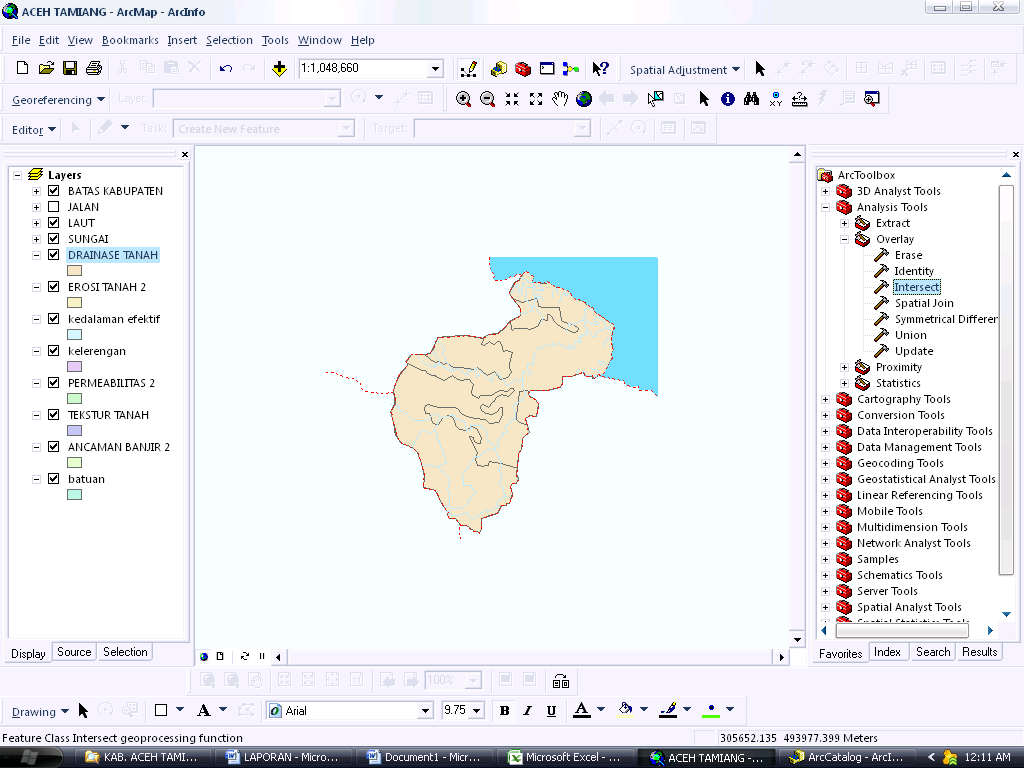Uncheck the SUNGAI layer
Image resolution: width=1024 pixels, height=768 pixels.
coord(54,239)
